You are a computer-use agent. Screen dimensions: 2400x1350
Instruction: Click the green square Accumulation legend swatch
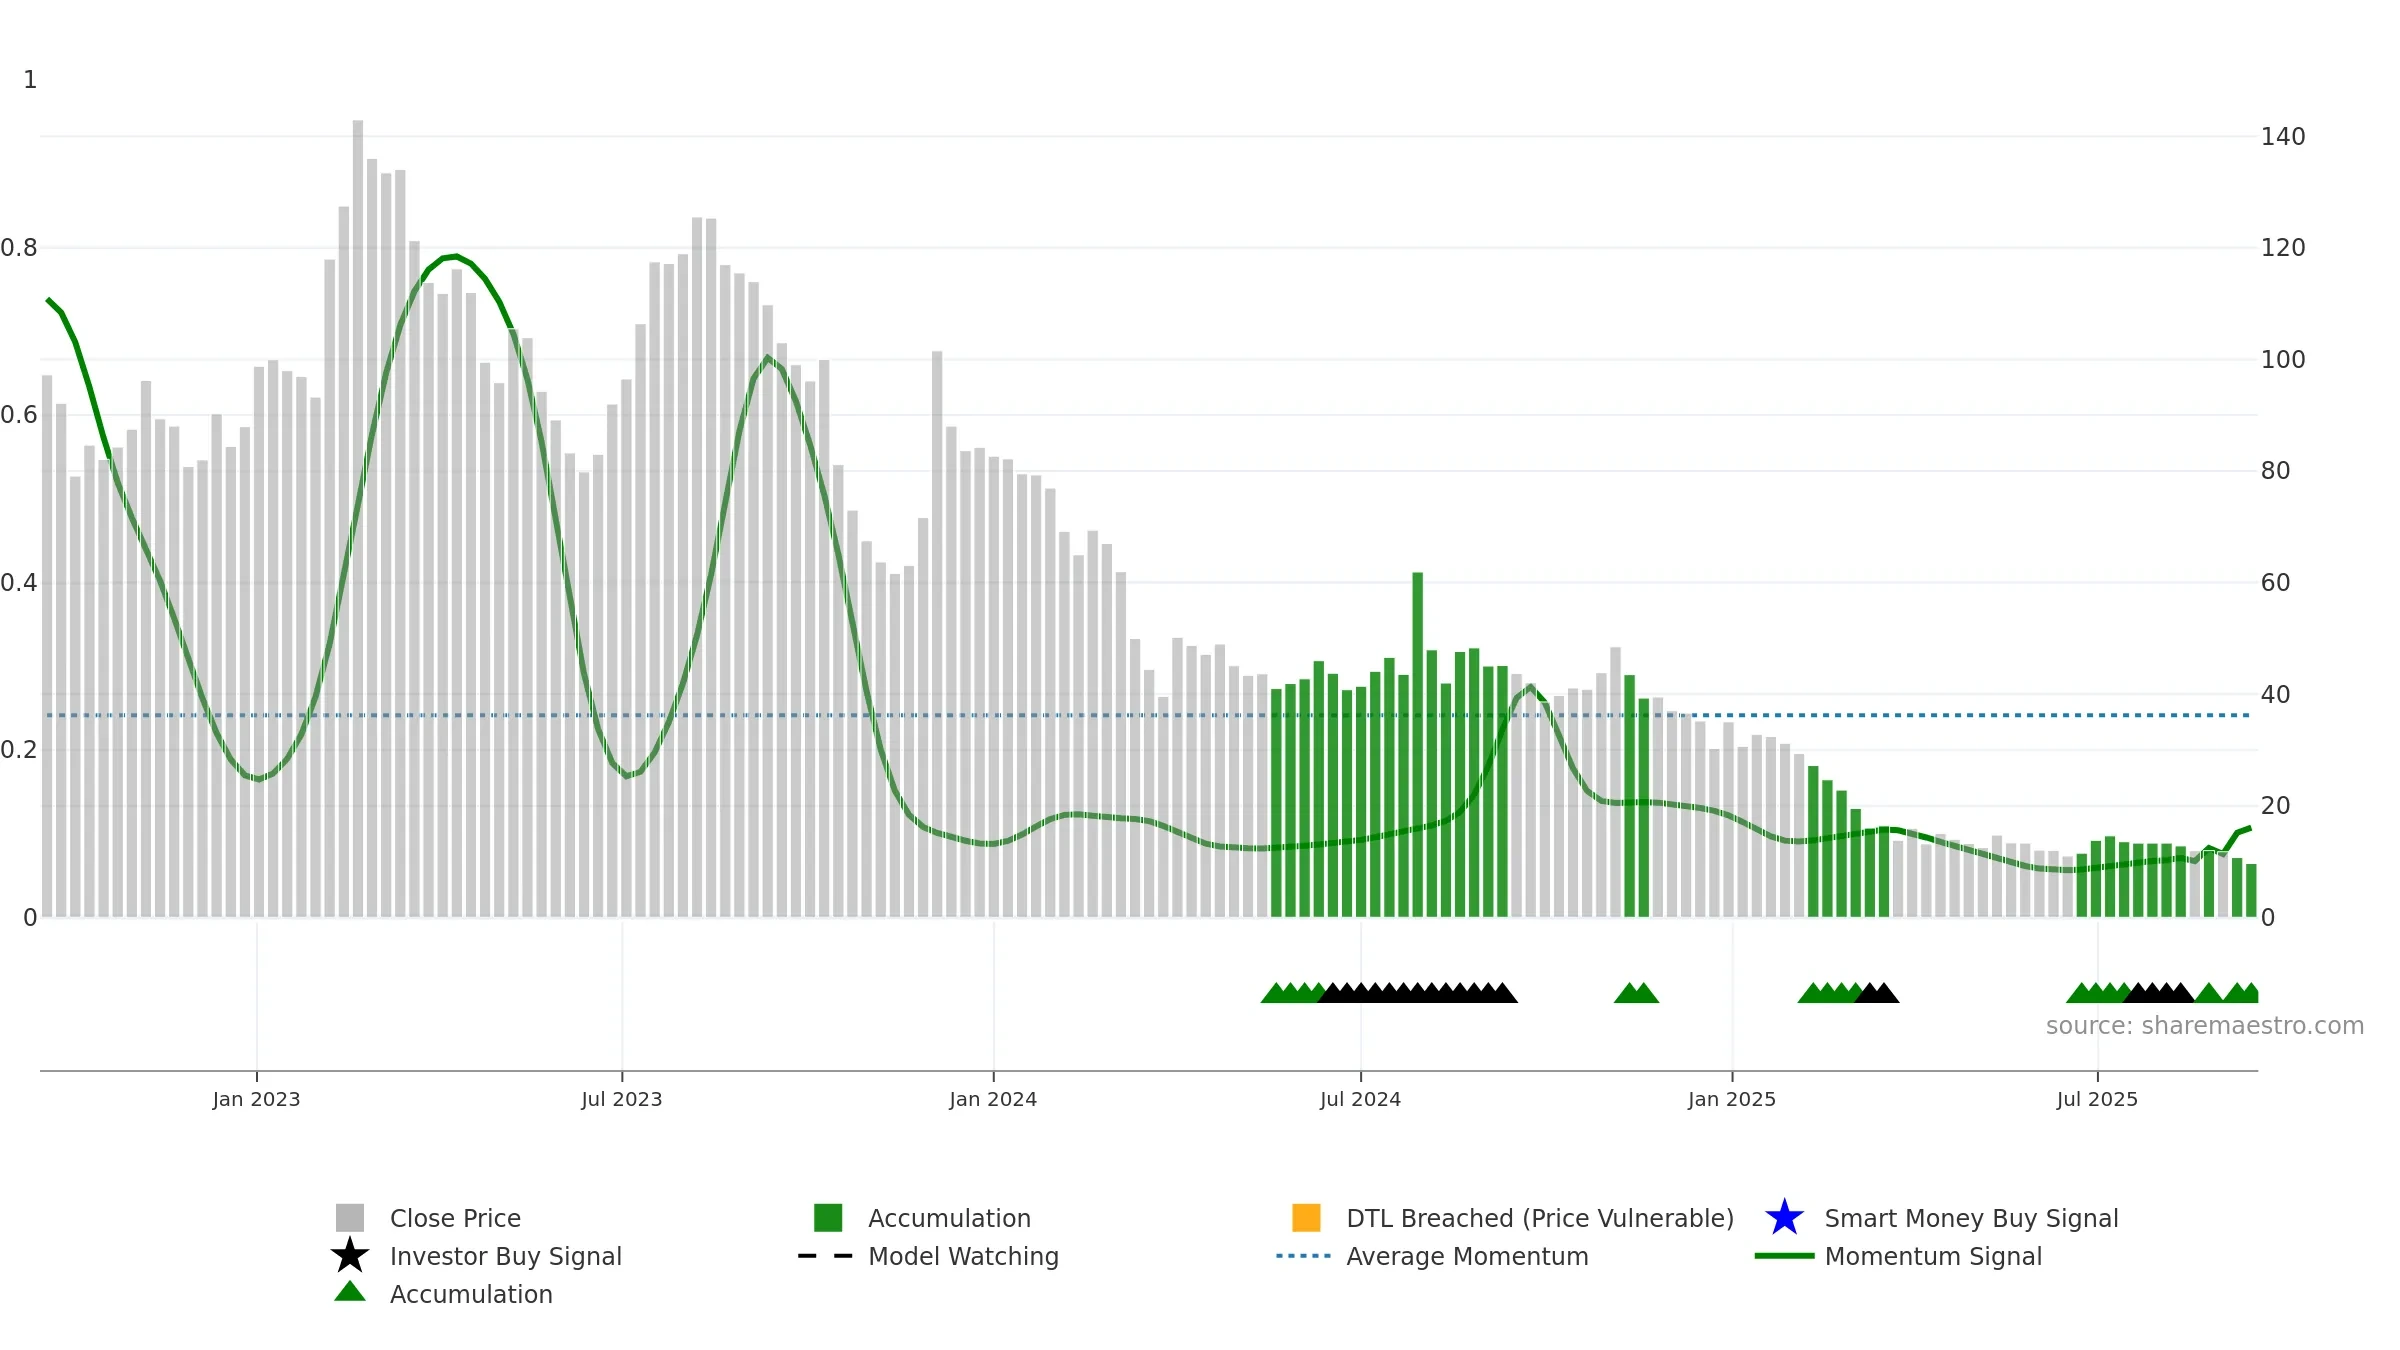[828, 1218]
